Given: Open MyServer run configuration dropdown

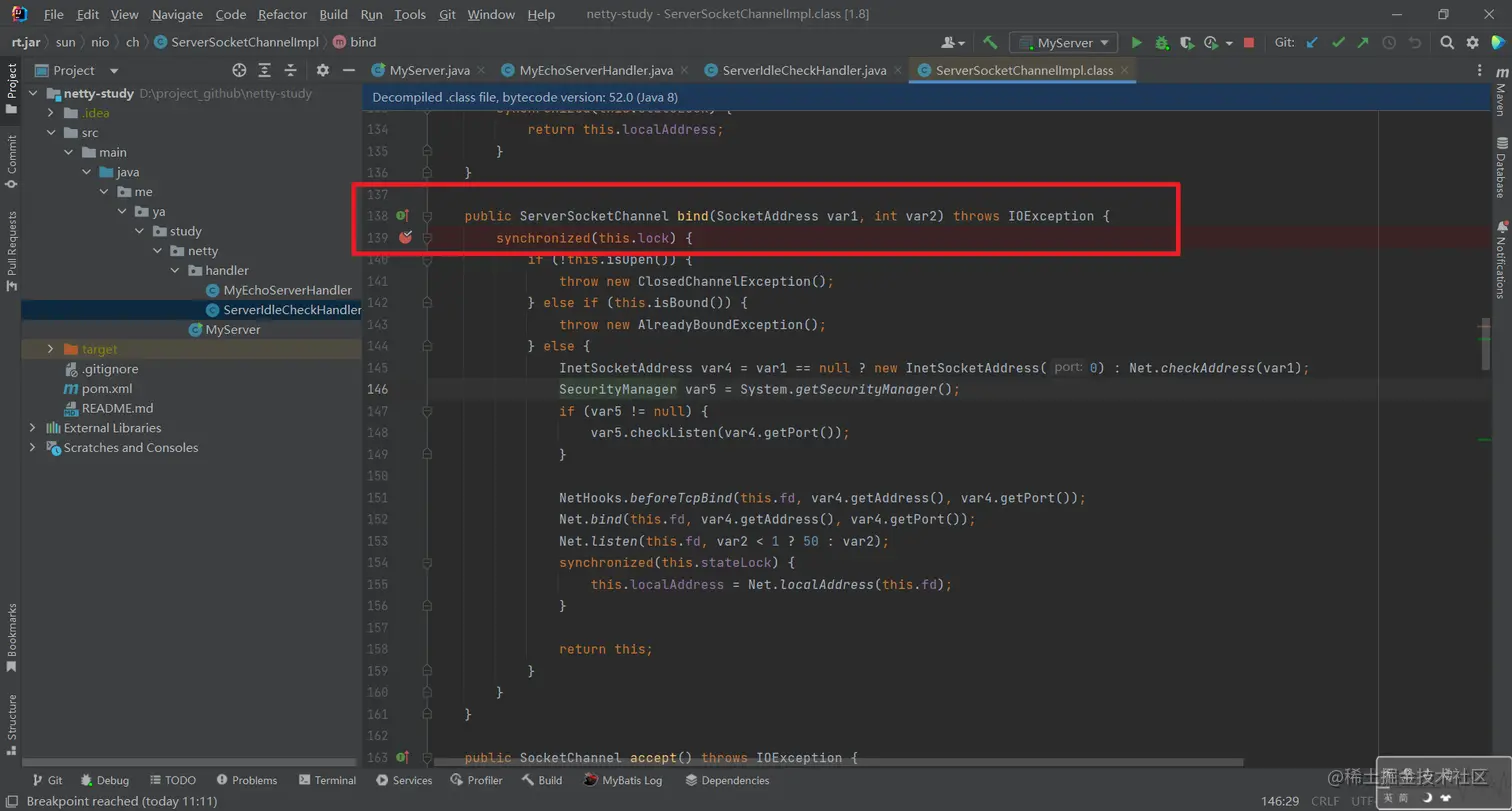Looking at the screenshot, I should [x=1064, y=43].
